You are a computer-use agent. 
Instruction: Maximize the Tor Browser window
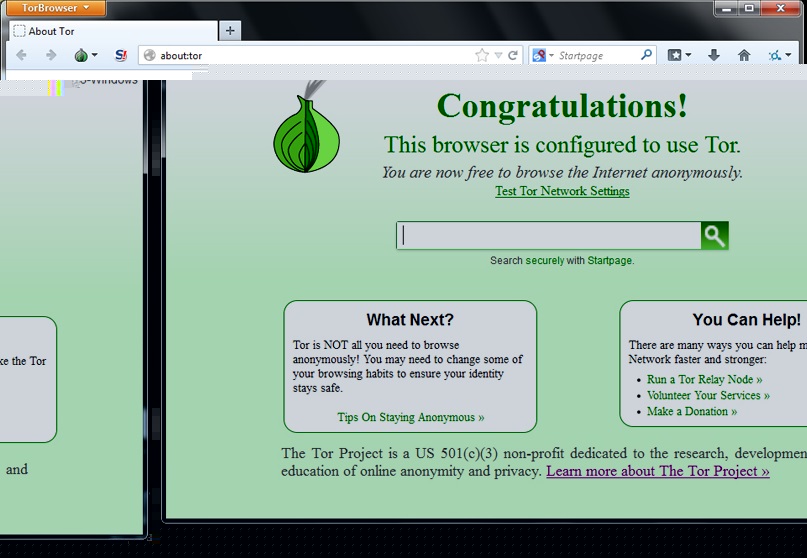(749, 8)
